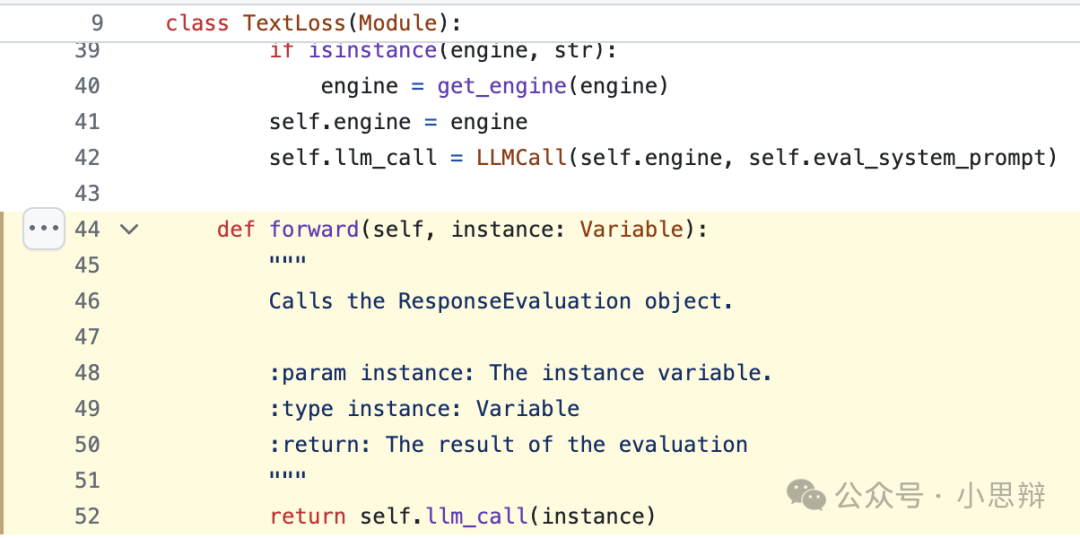
Task: Click the WeChat logo in the watermark
Action: click(x=806, y=494)
